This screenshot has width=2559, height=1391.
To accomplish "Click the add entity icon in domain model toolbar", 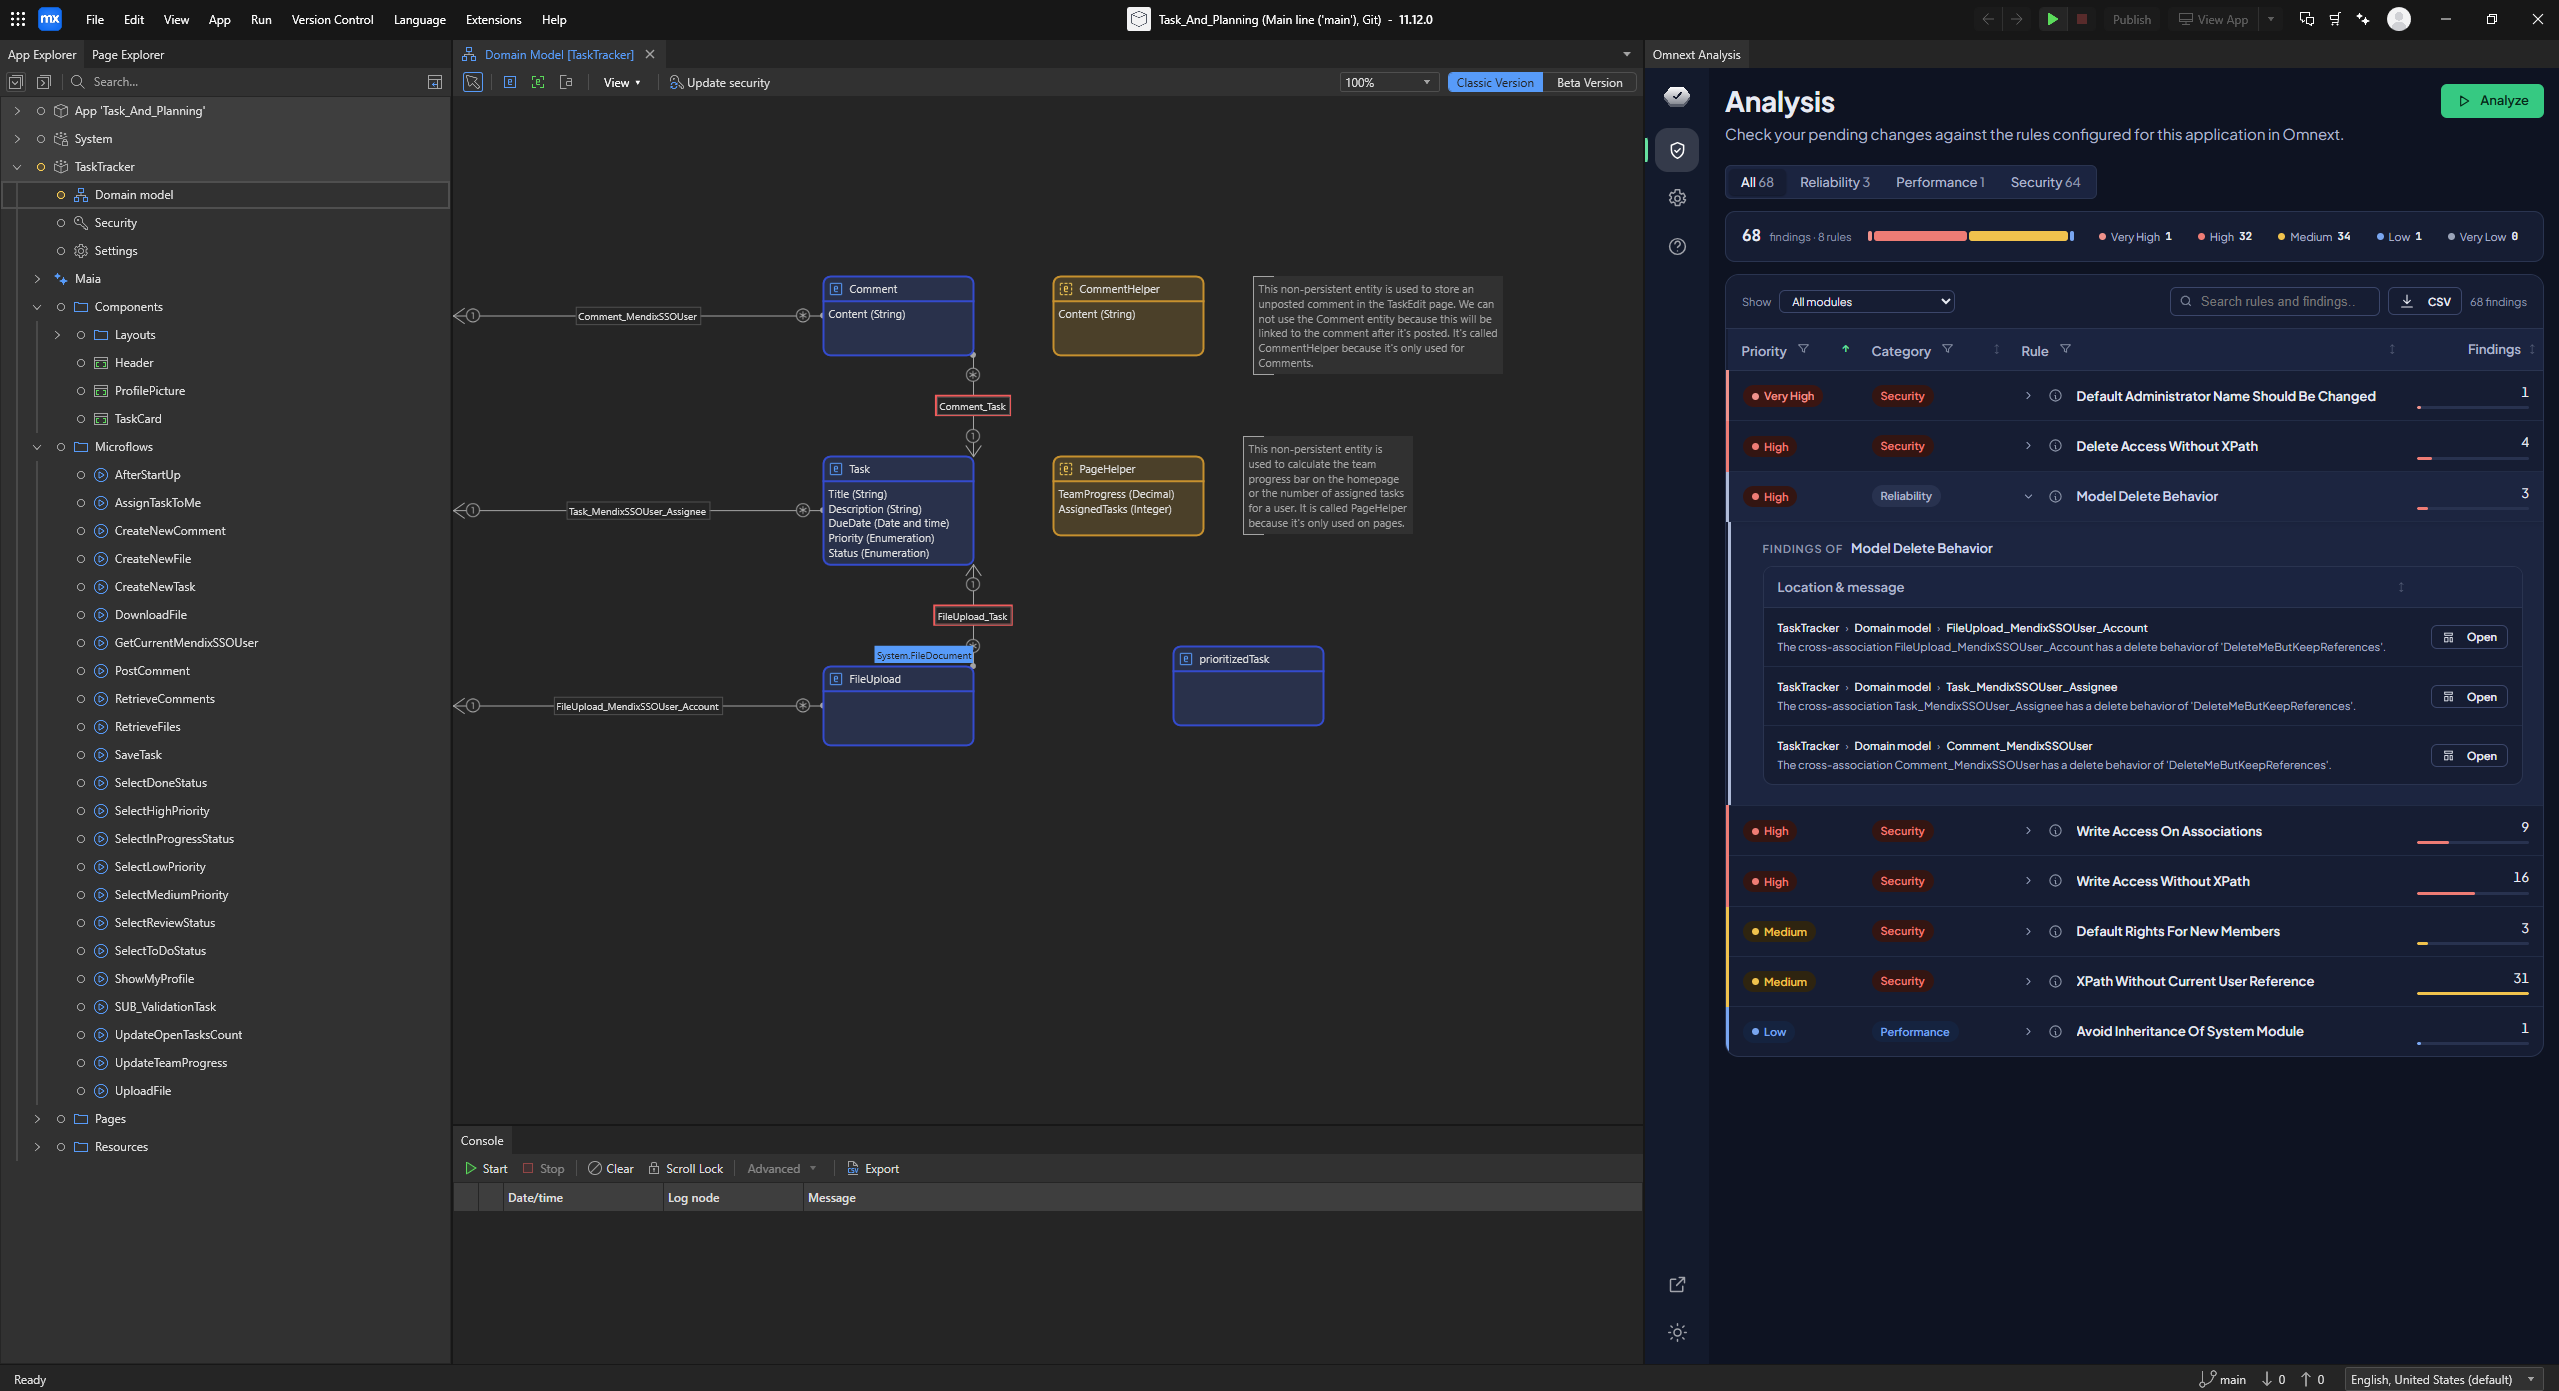I will coord(510,83).
